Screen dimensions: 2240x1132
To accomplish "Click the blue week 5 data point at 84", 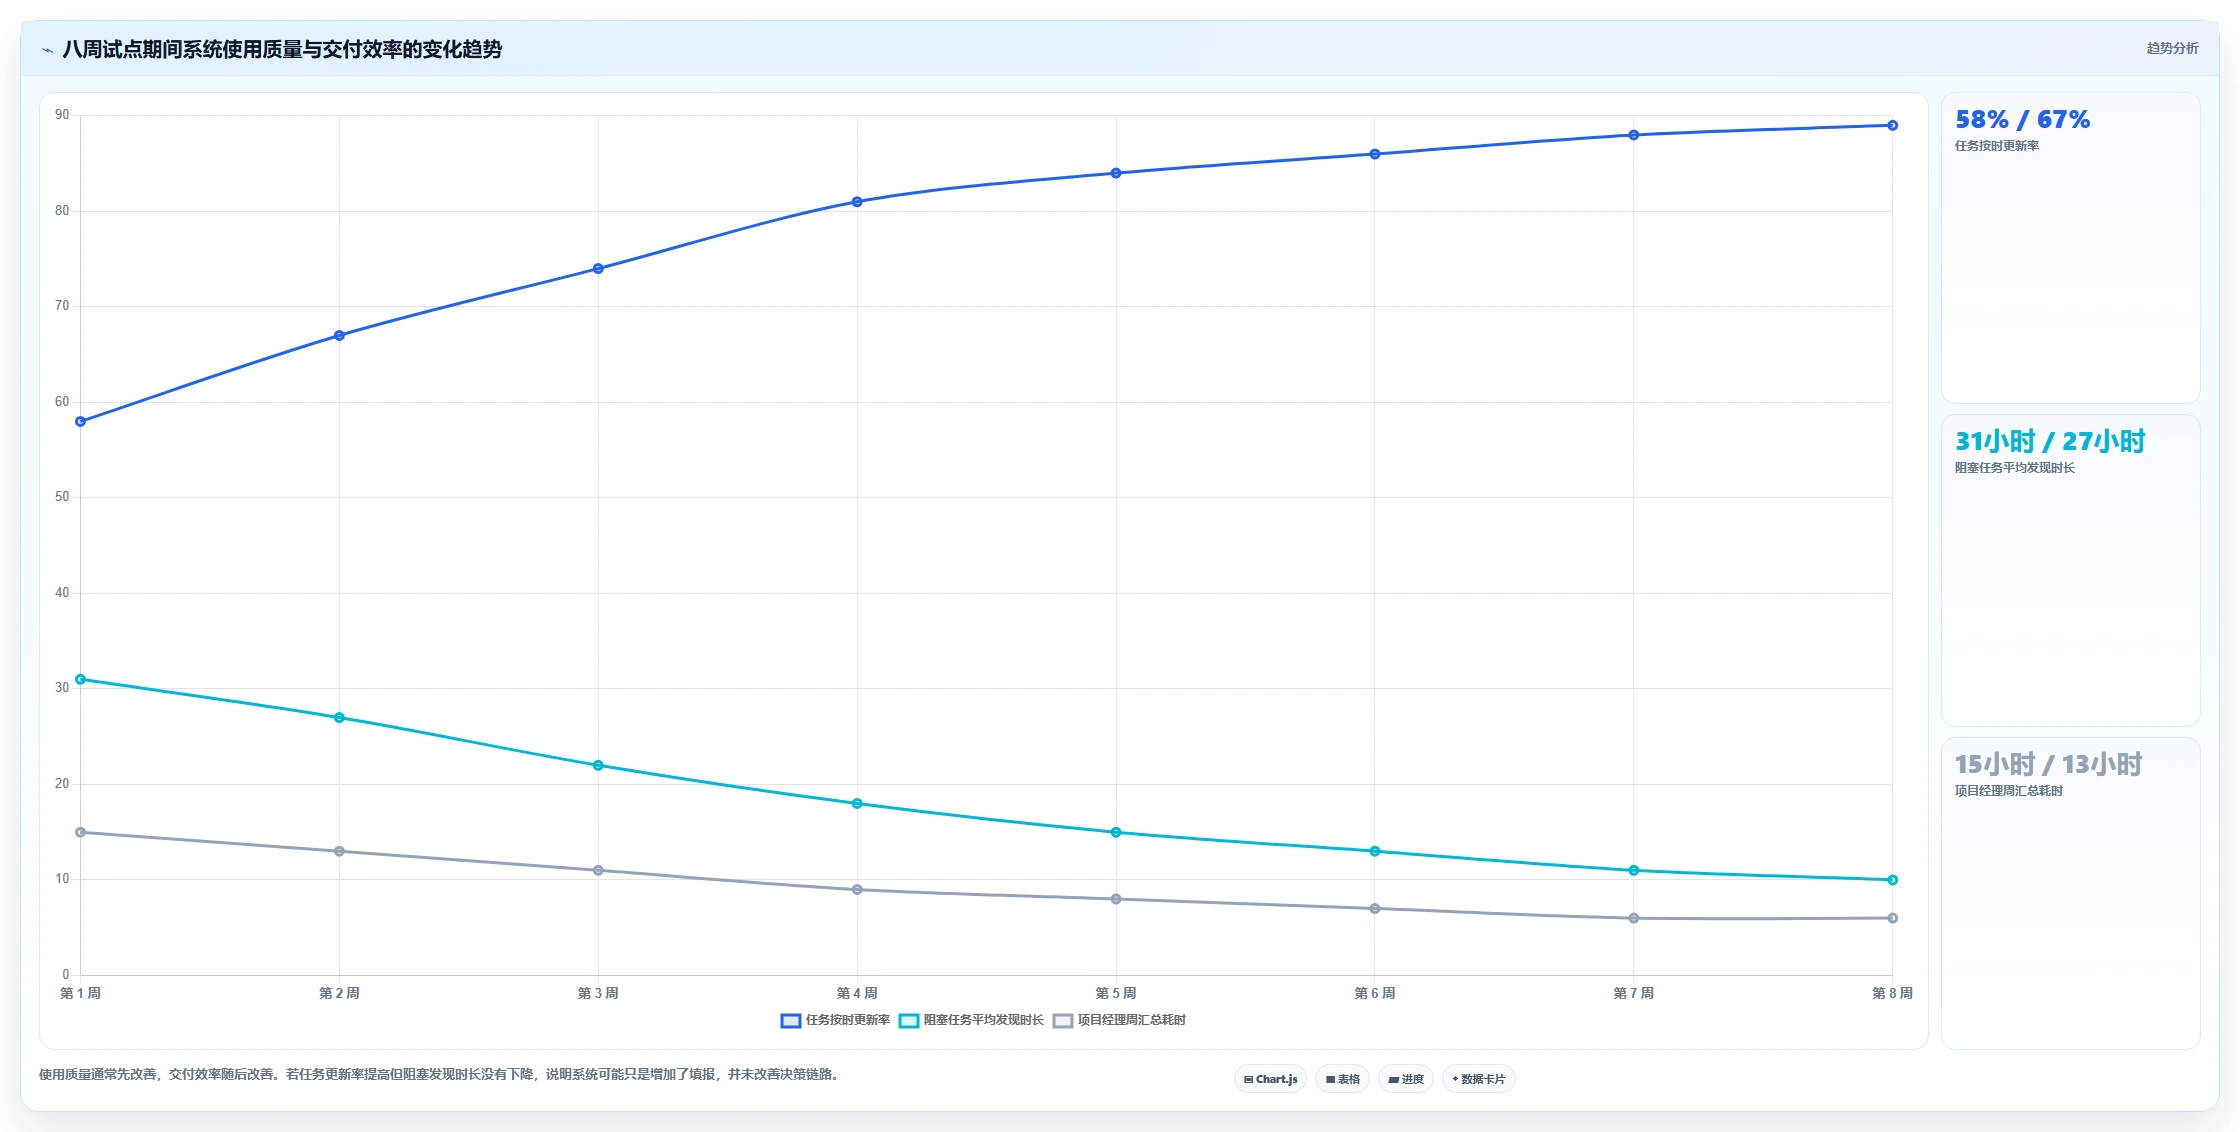I will click(x=1116, y=173).
